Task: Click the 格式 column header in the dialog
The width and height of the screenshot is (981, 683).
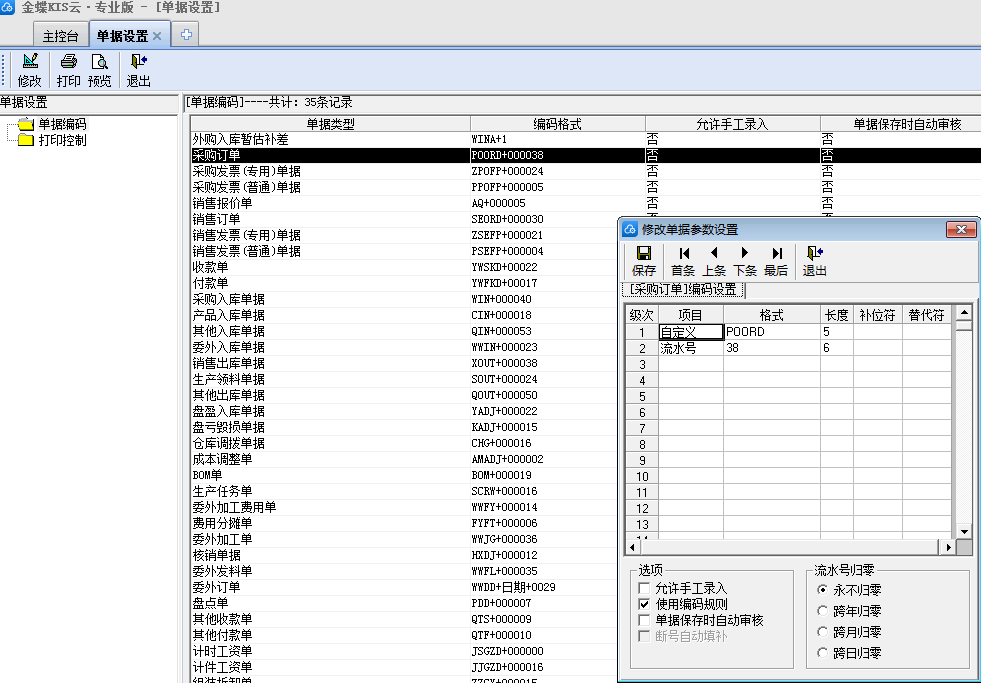Action: point(771,315)
